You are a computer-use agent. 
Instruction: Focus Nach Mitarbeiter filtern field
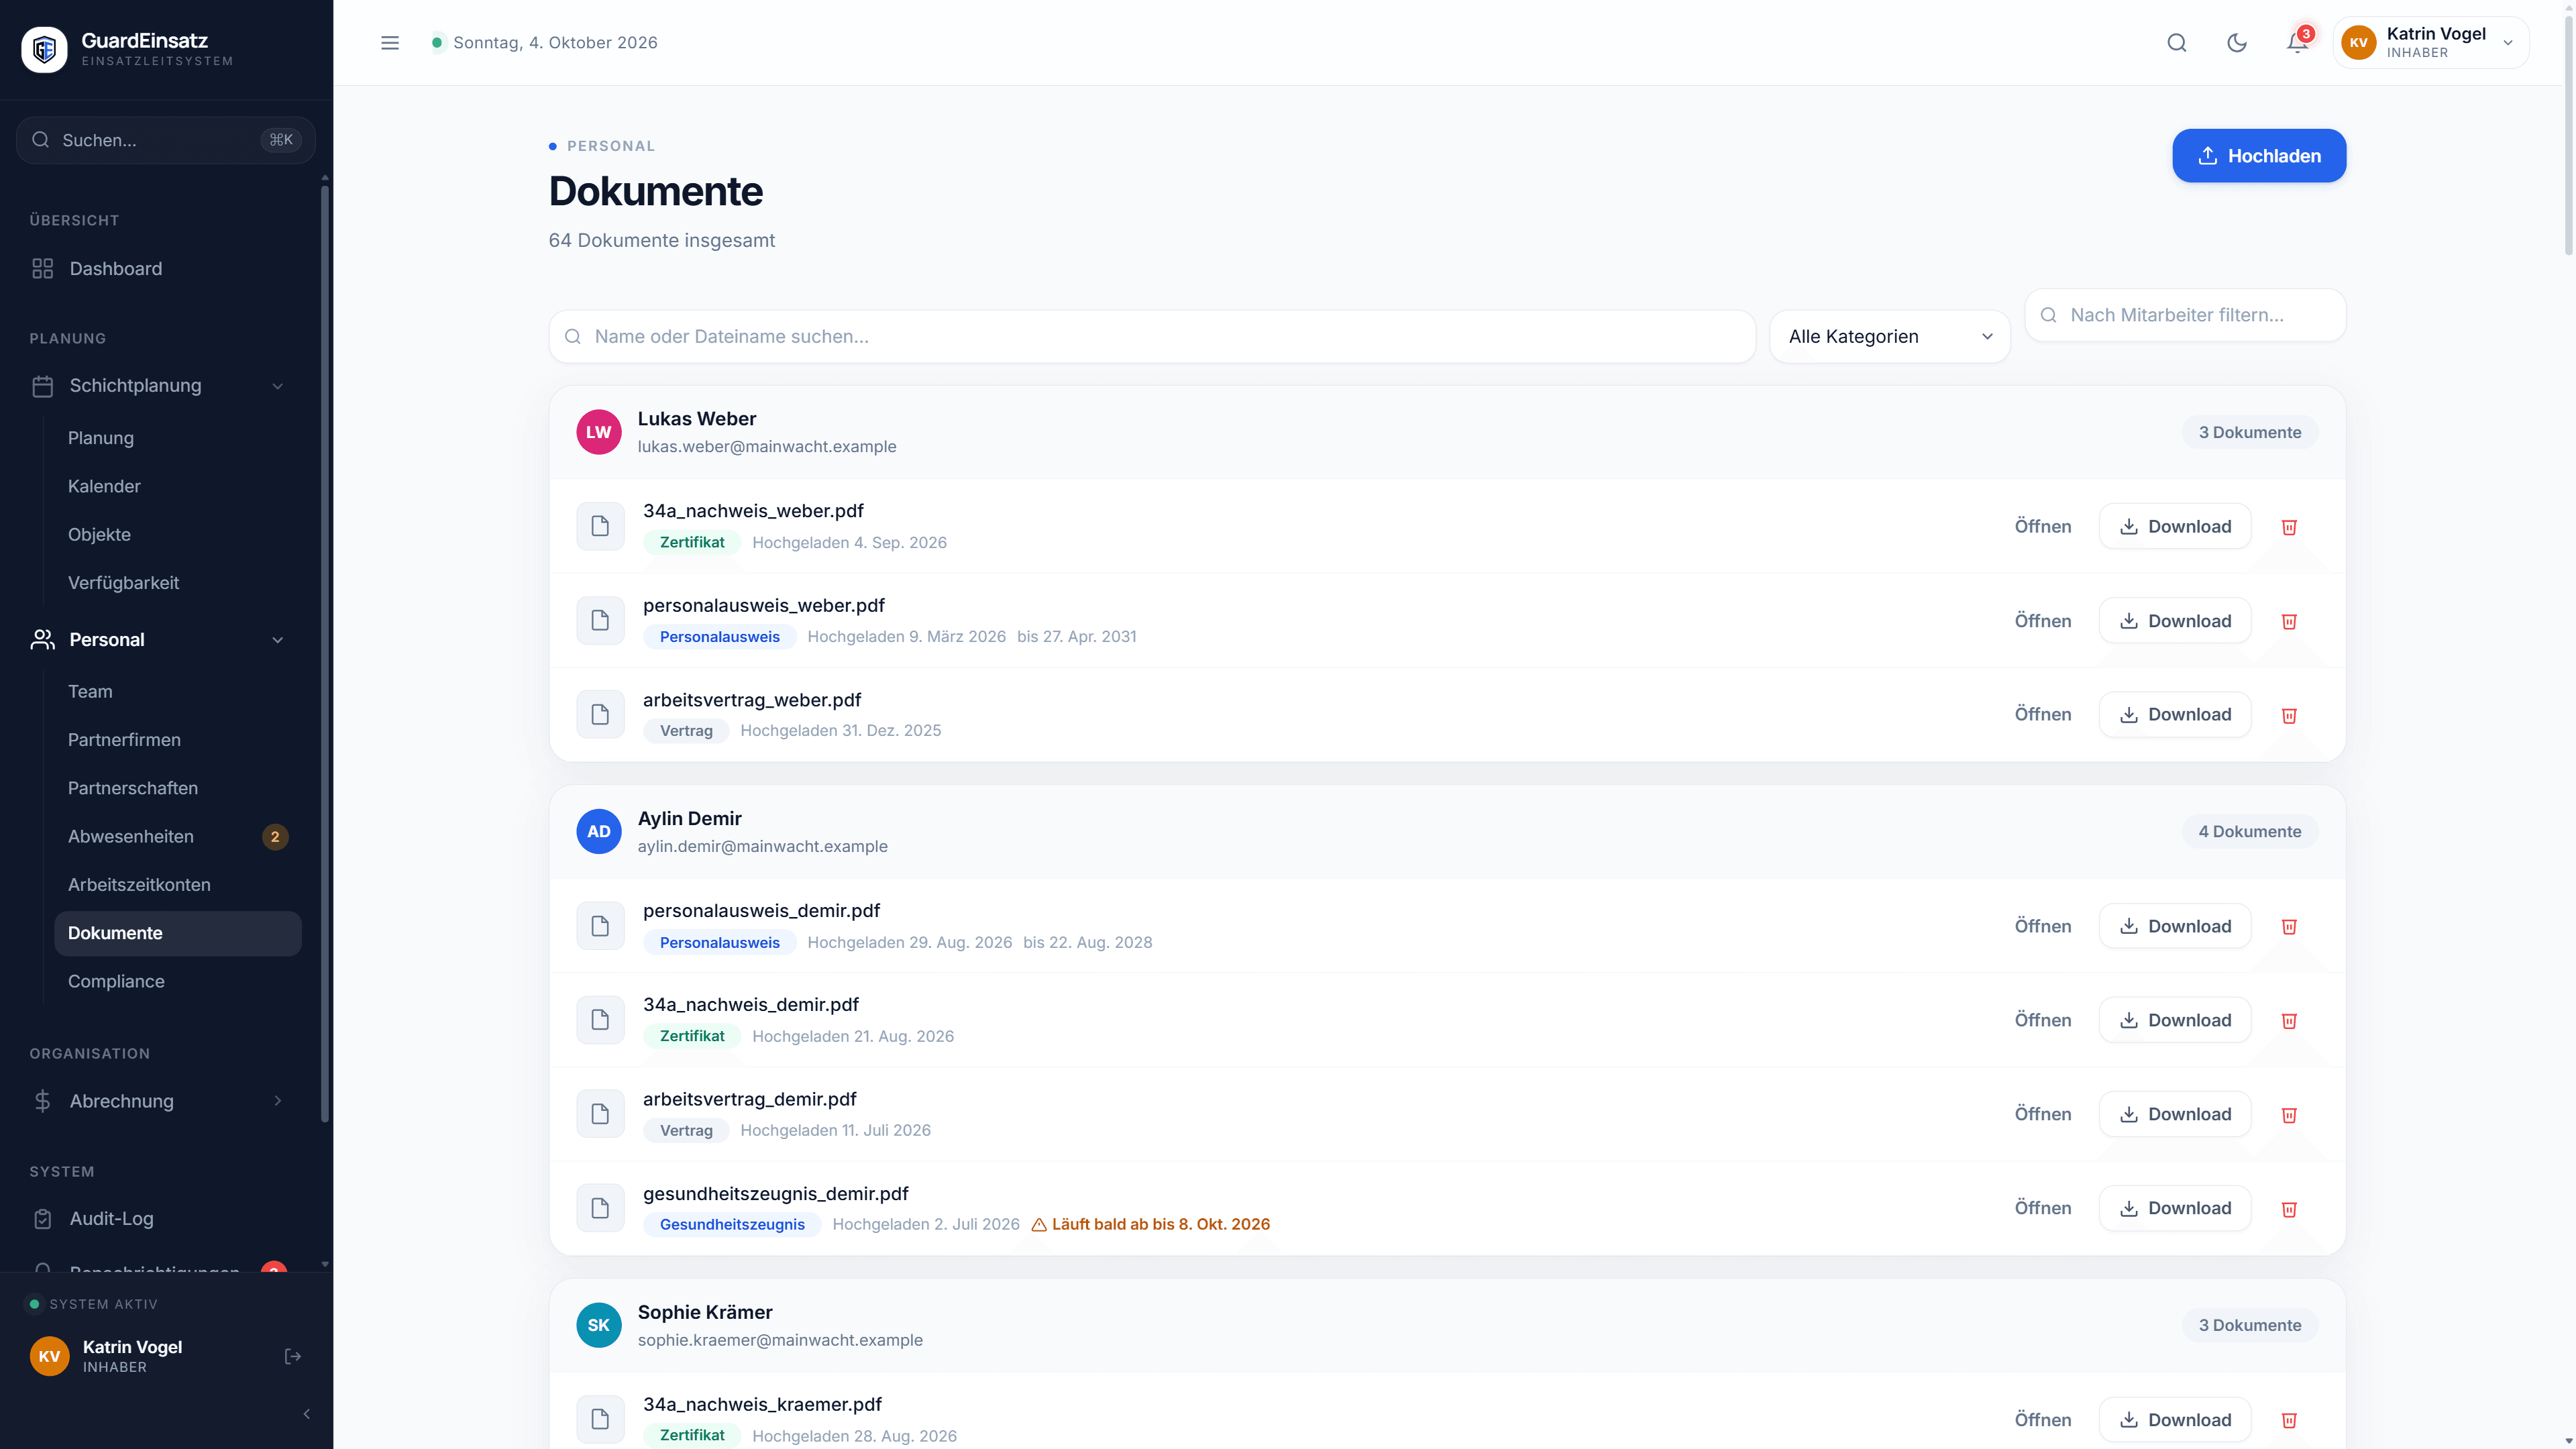(x=2185, y=315)
